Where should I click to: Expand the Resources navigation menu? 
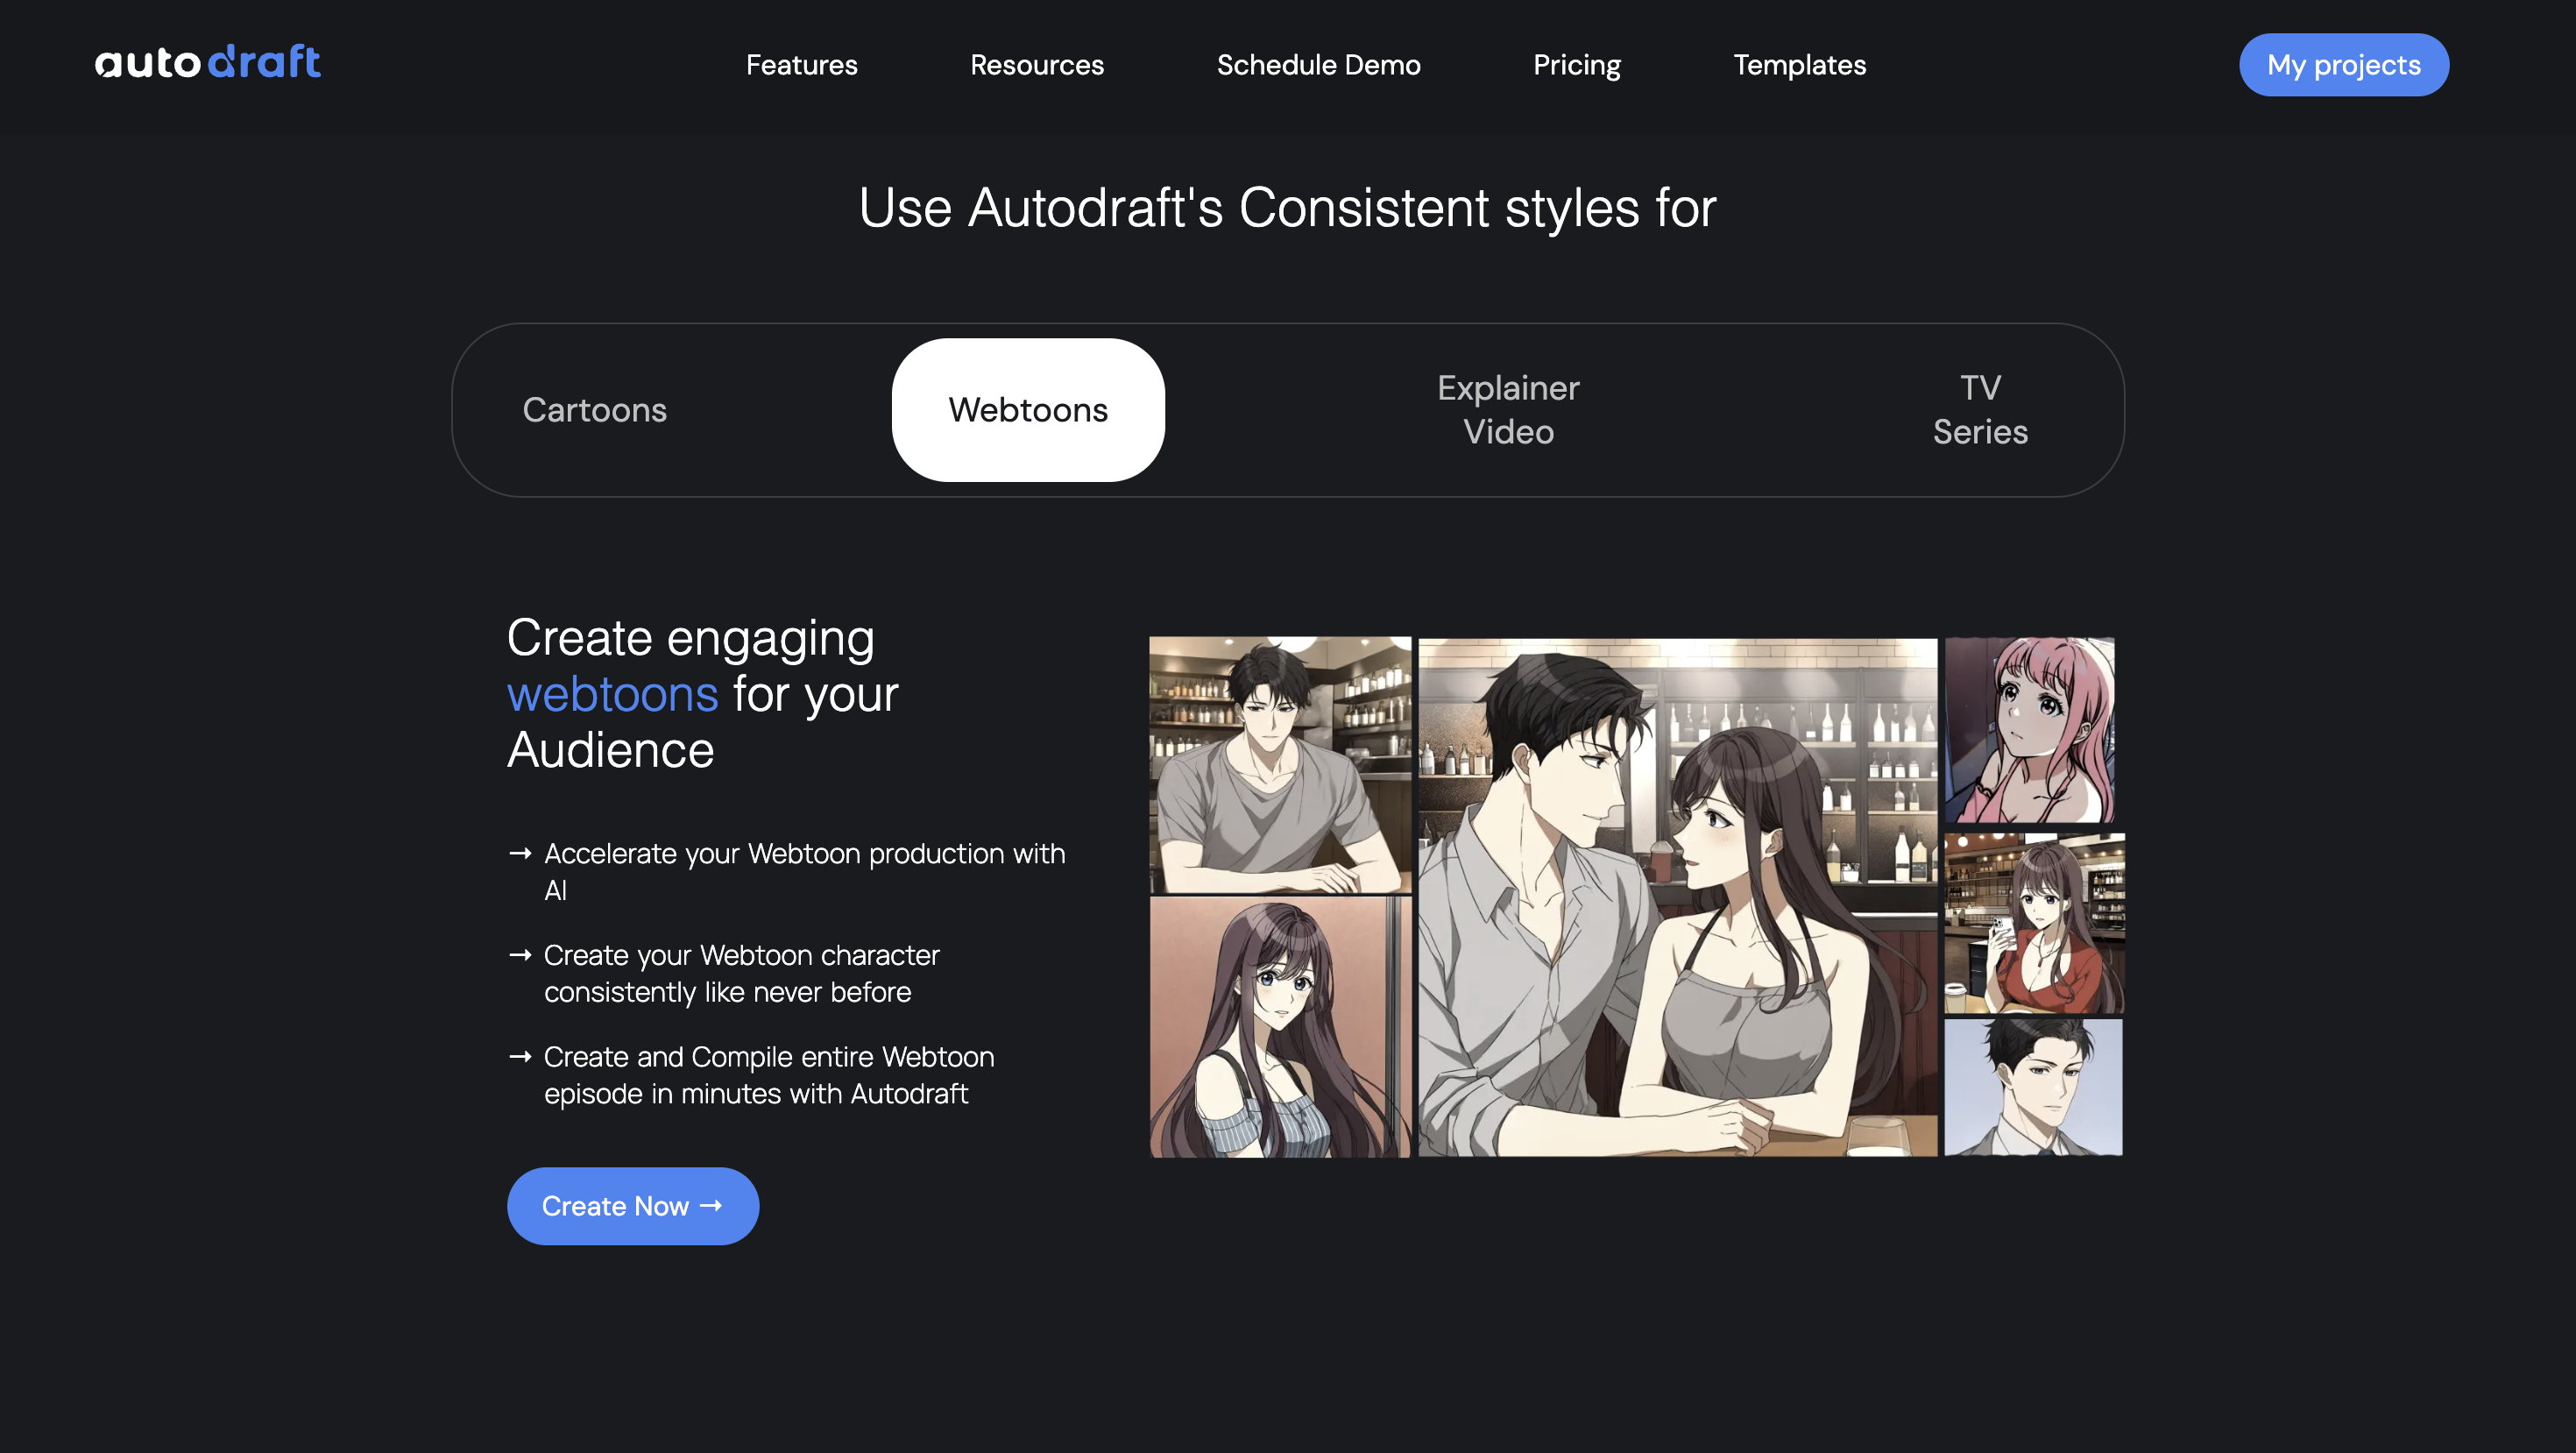pyautogui.click(x=1037, y=64)
